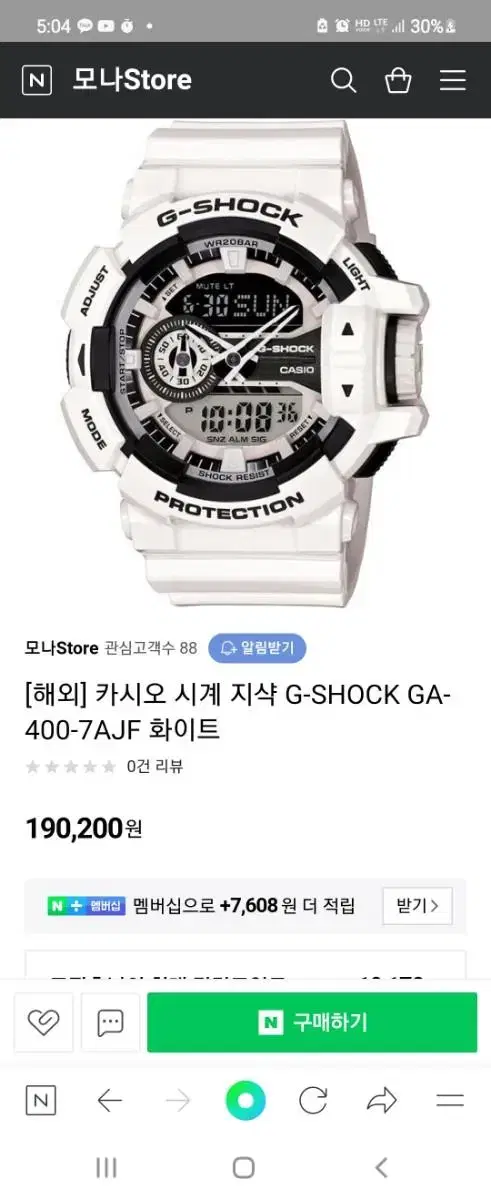Open 모나Store header title link

tap(131, 80)
